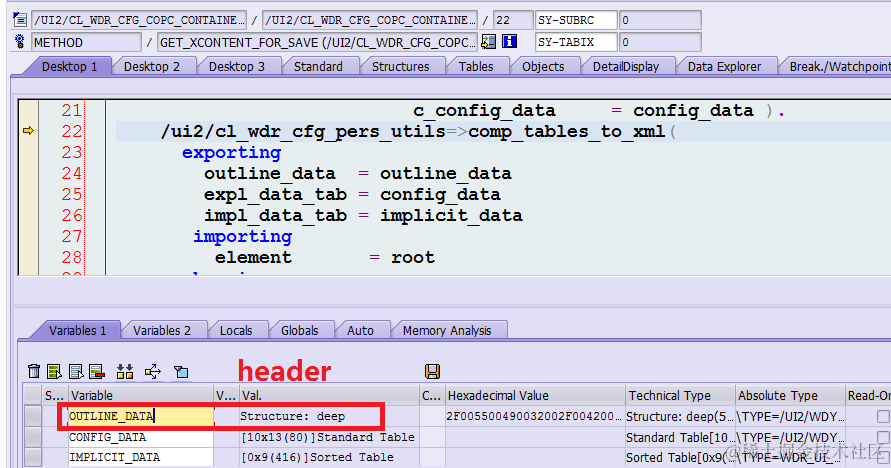Click the Technical Type column header
Screen dimensions: 891x468
click(680, 396)
